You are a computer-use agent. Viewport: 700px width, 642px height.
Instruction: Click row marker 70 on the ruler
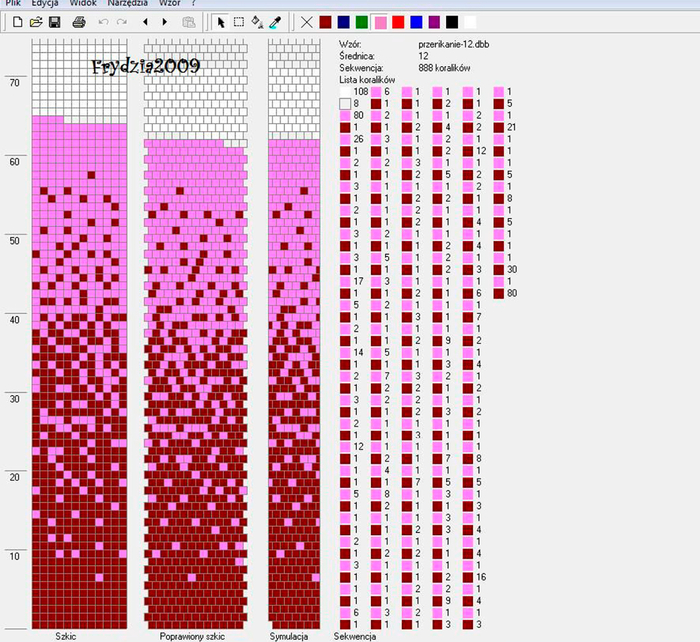15,83
